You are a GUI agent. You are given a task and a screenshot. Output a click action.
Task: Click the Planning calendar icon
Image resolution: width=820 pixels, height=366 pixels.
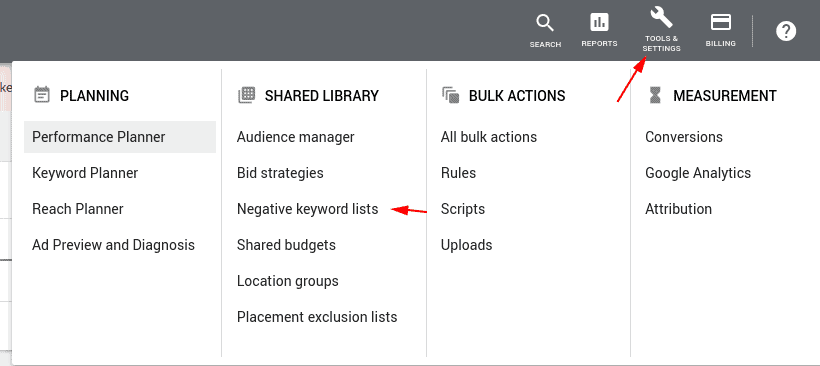(x=42, y=95)
